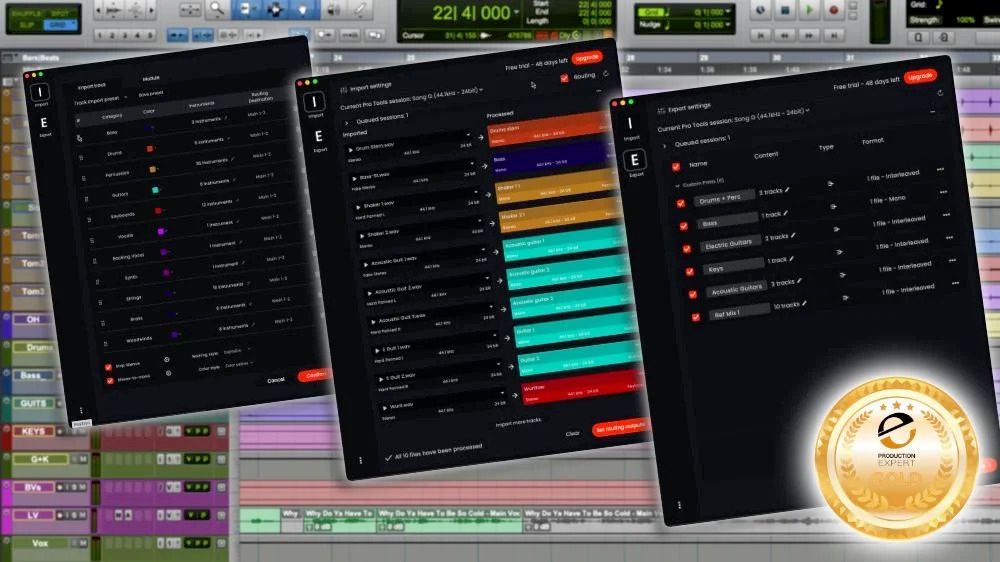Open Import page in the left track preset window
The height and width of the screenshot is (562, 1000).
pyautogui.click(x=40, y=94)
